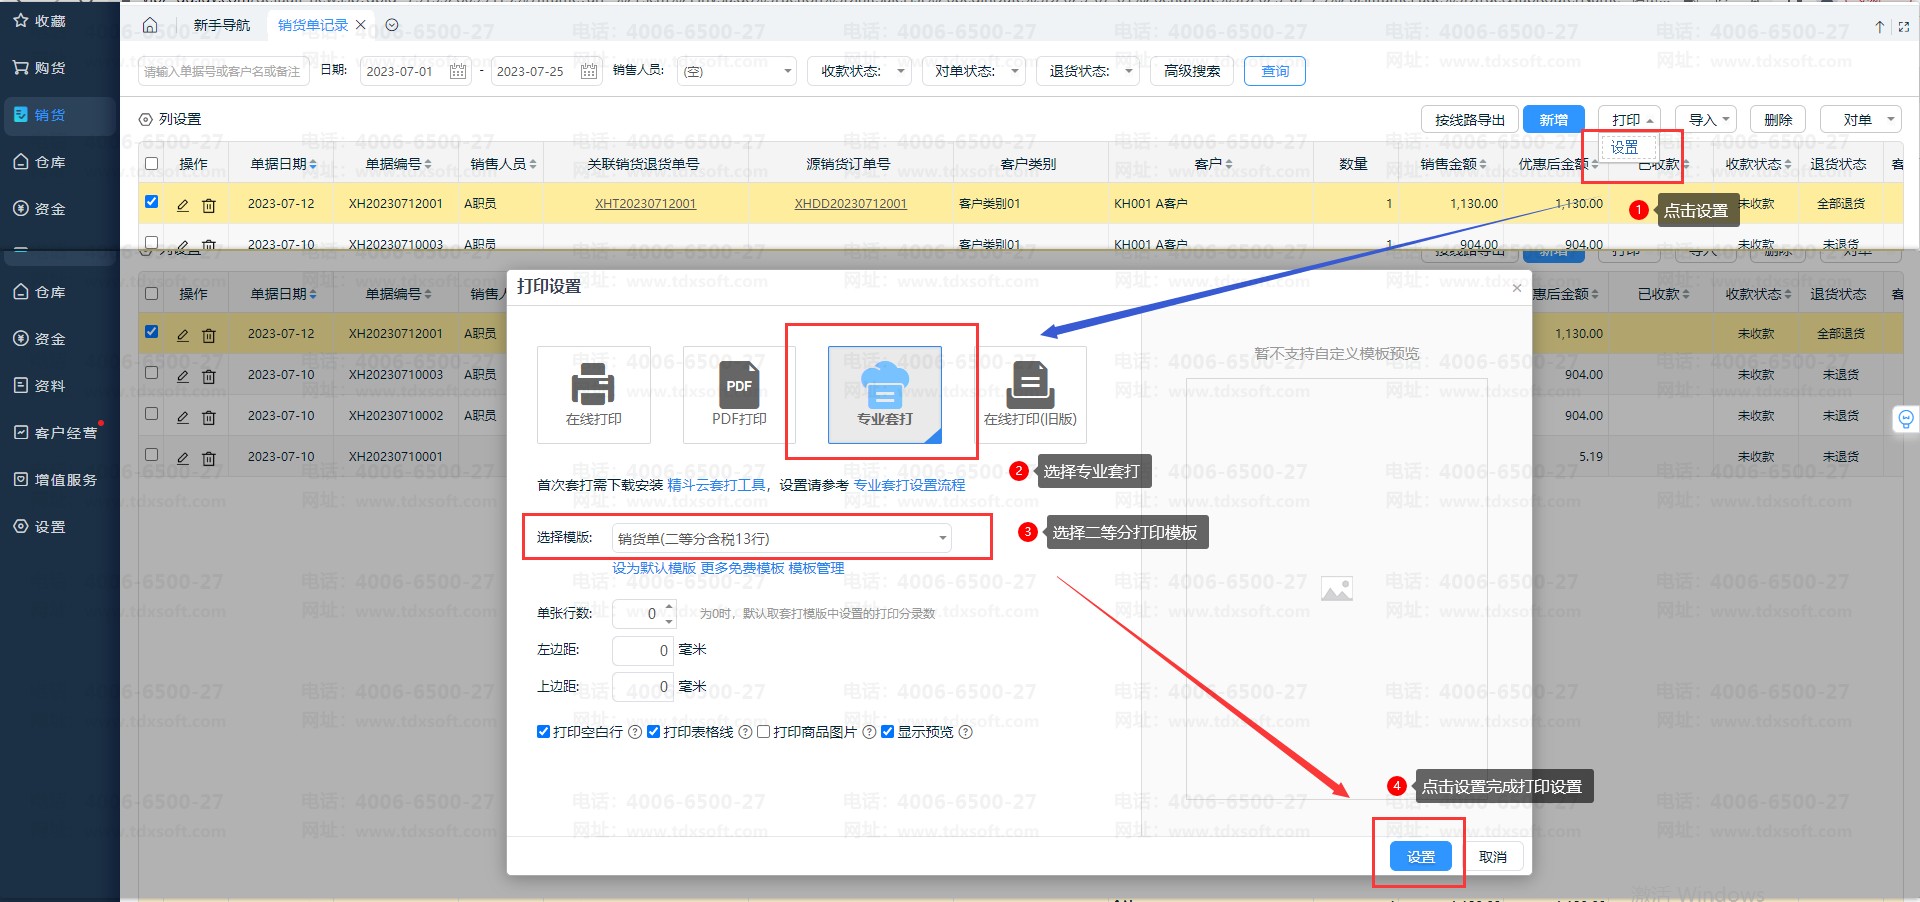Toggle the 打印空白行 checkbox

click(543, 732)
